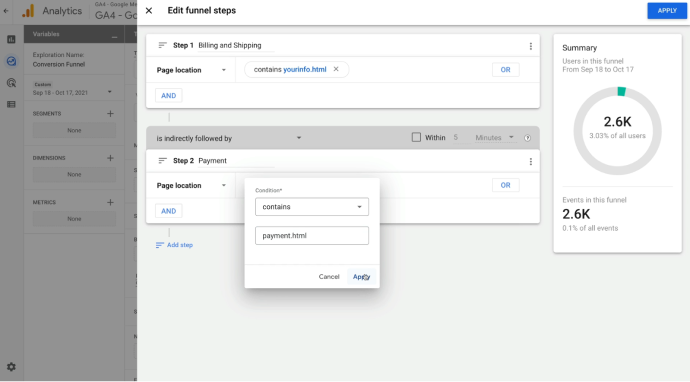Open the Advertising icon in sidebar
690x382 pixels.
[11, 83]
